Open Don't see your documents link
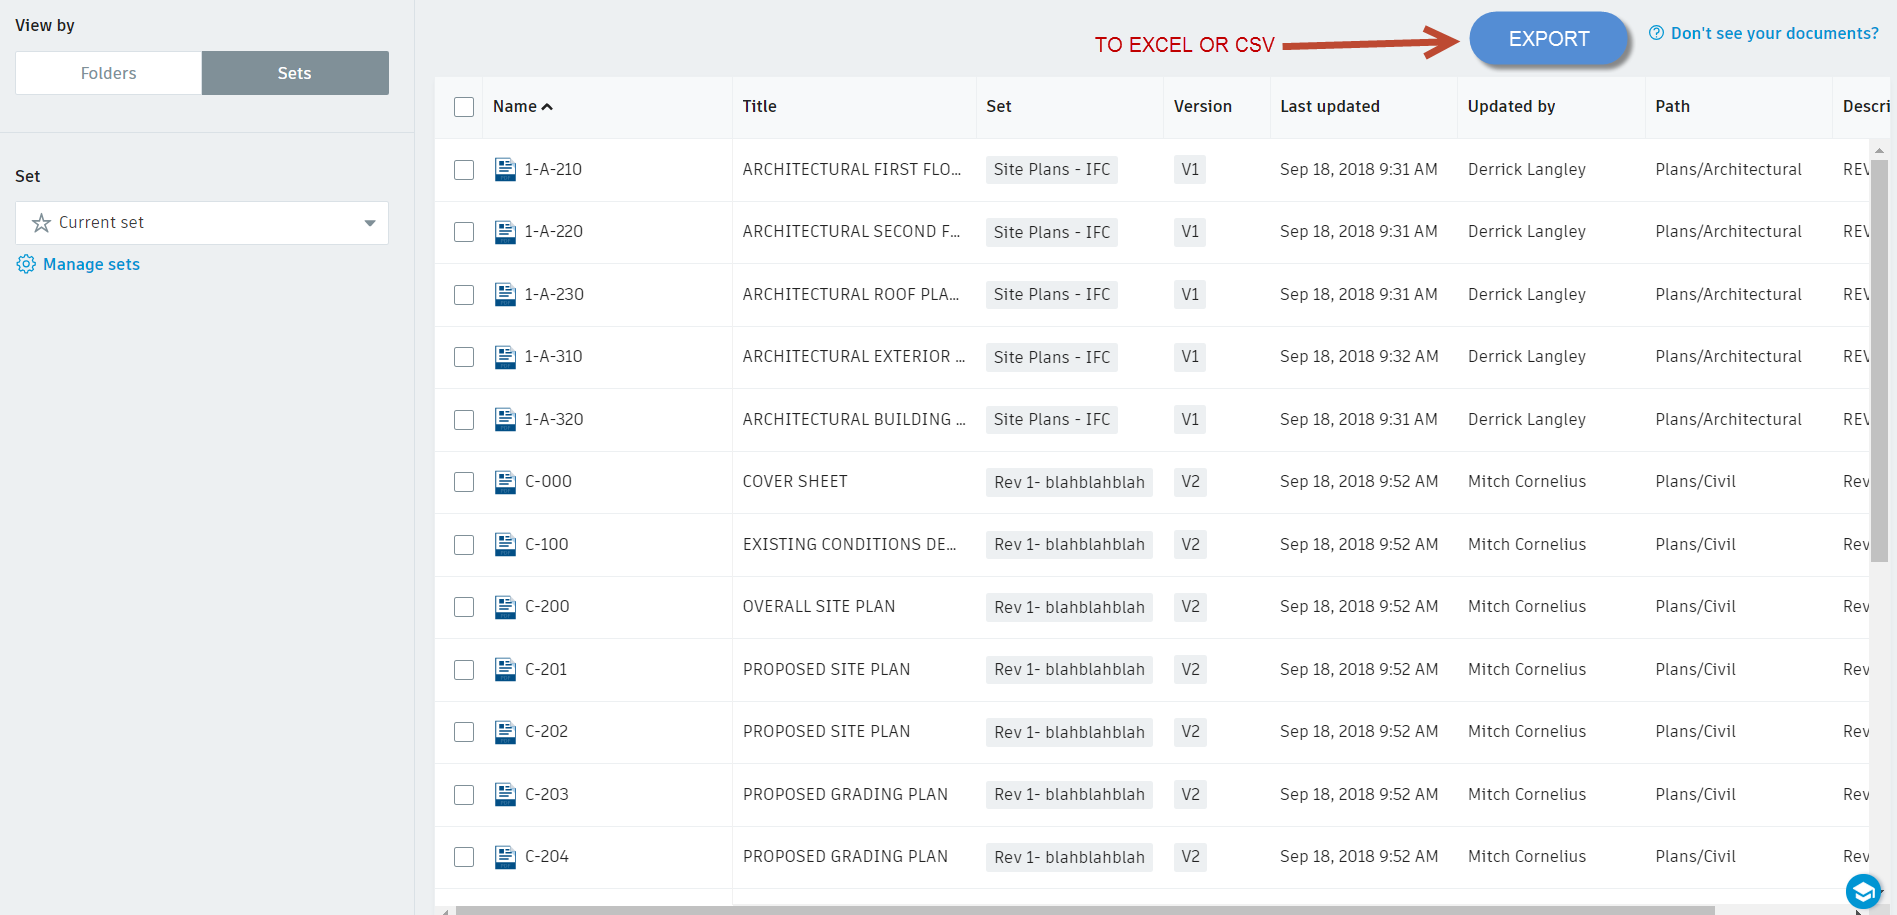The width and height of the screenshot is (1897, 915). pyautogui.click(x=1774, y=33)
